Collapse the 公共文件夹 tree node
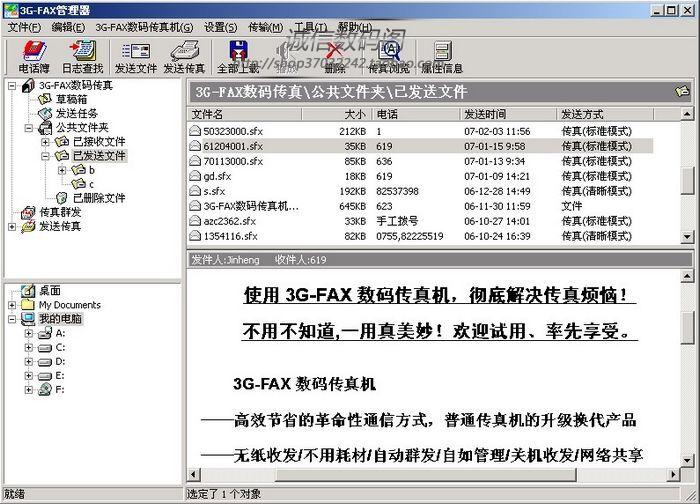The width and height of the screenshot is (700, 504). 29,128
